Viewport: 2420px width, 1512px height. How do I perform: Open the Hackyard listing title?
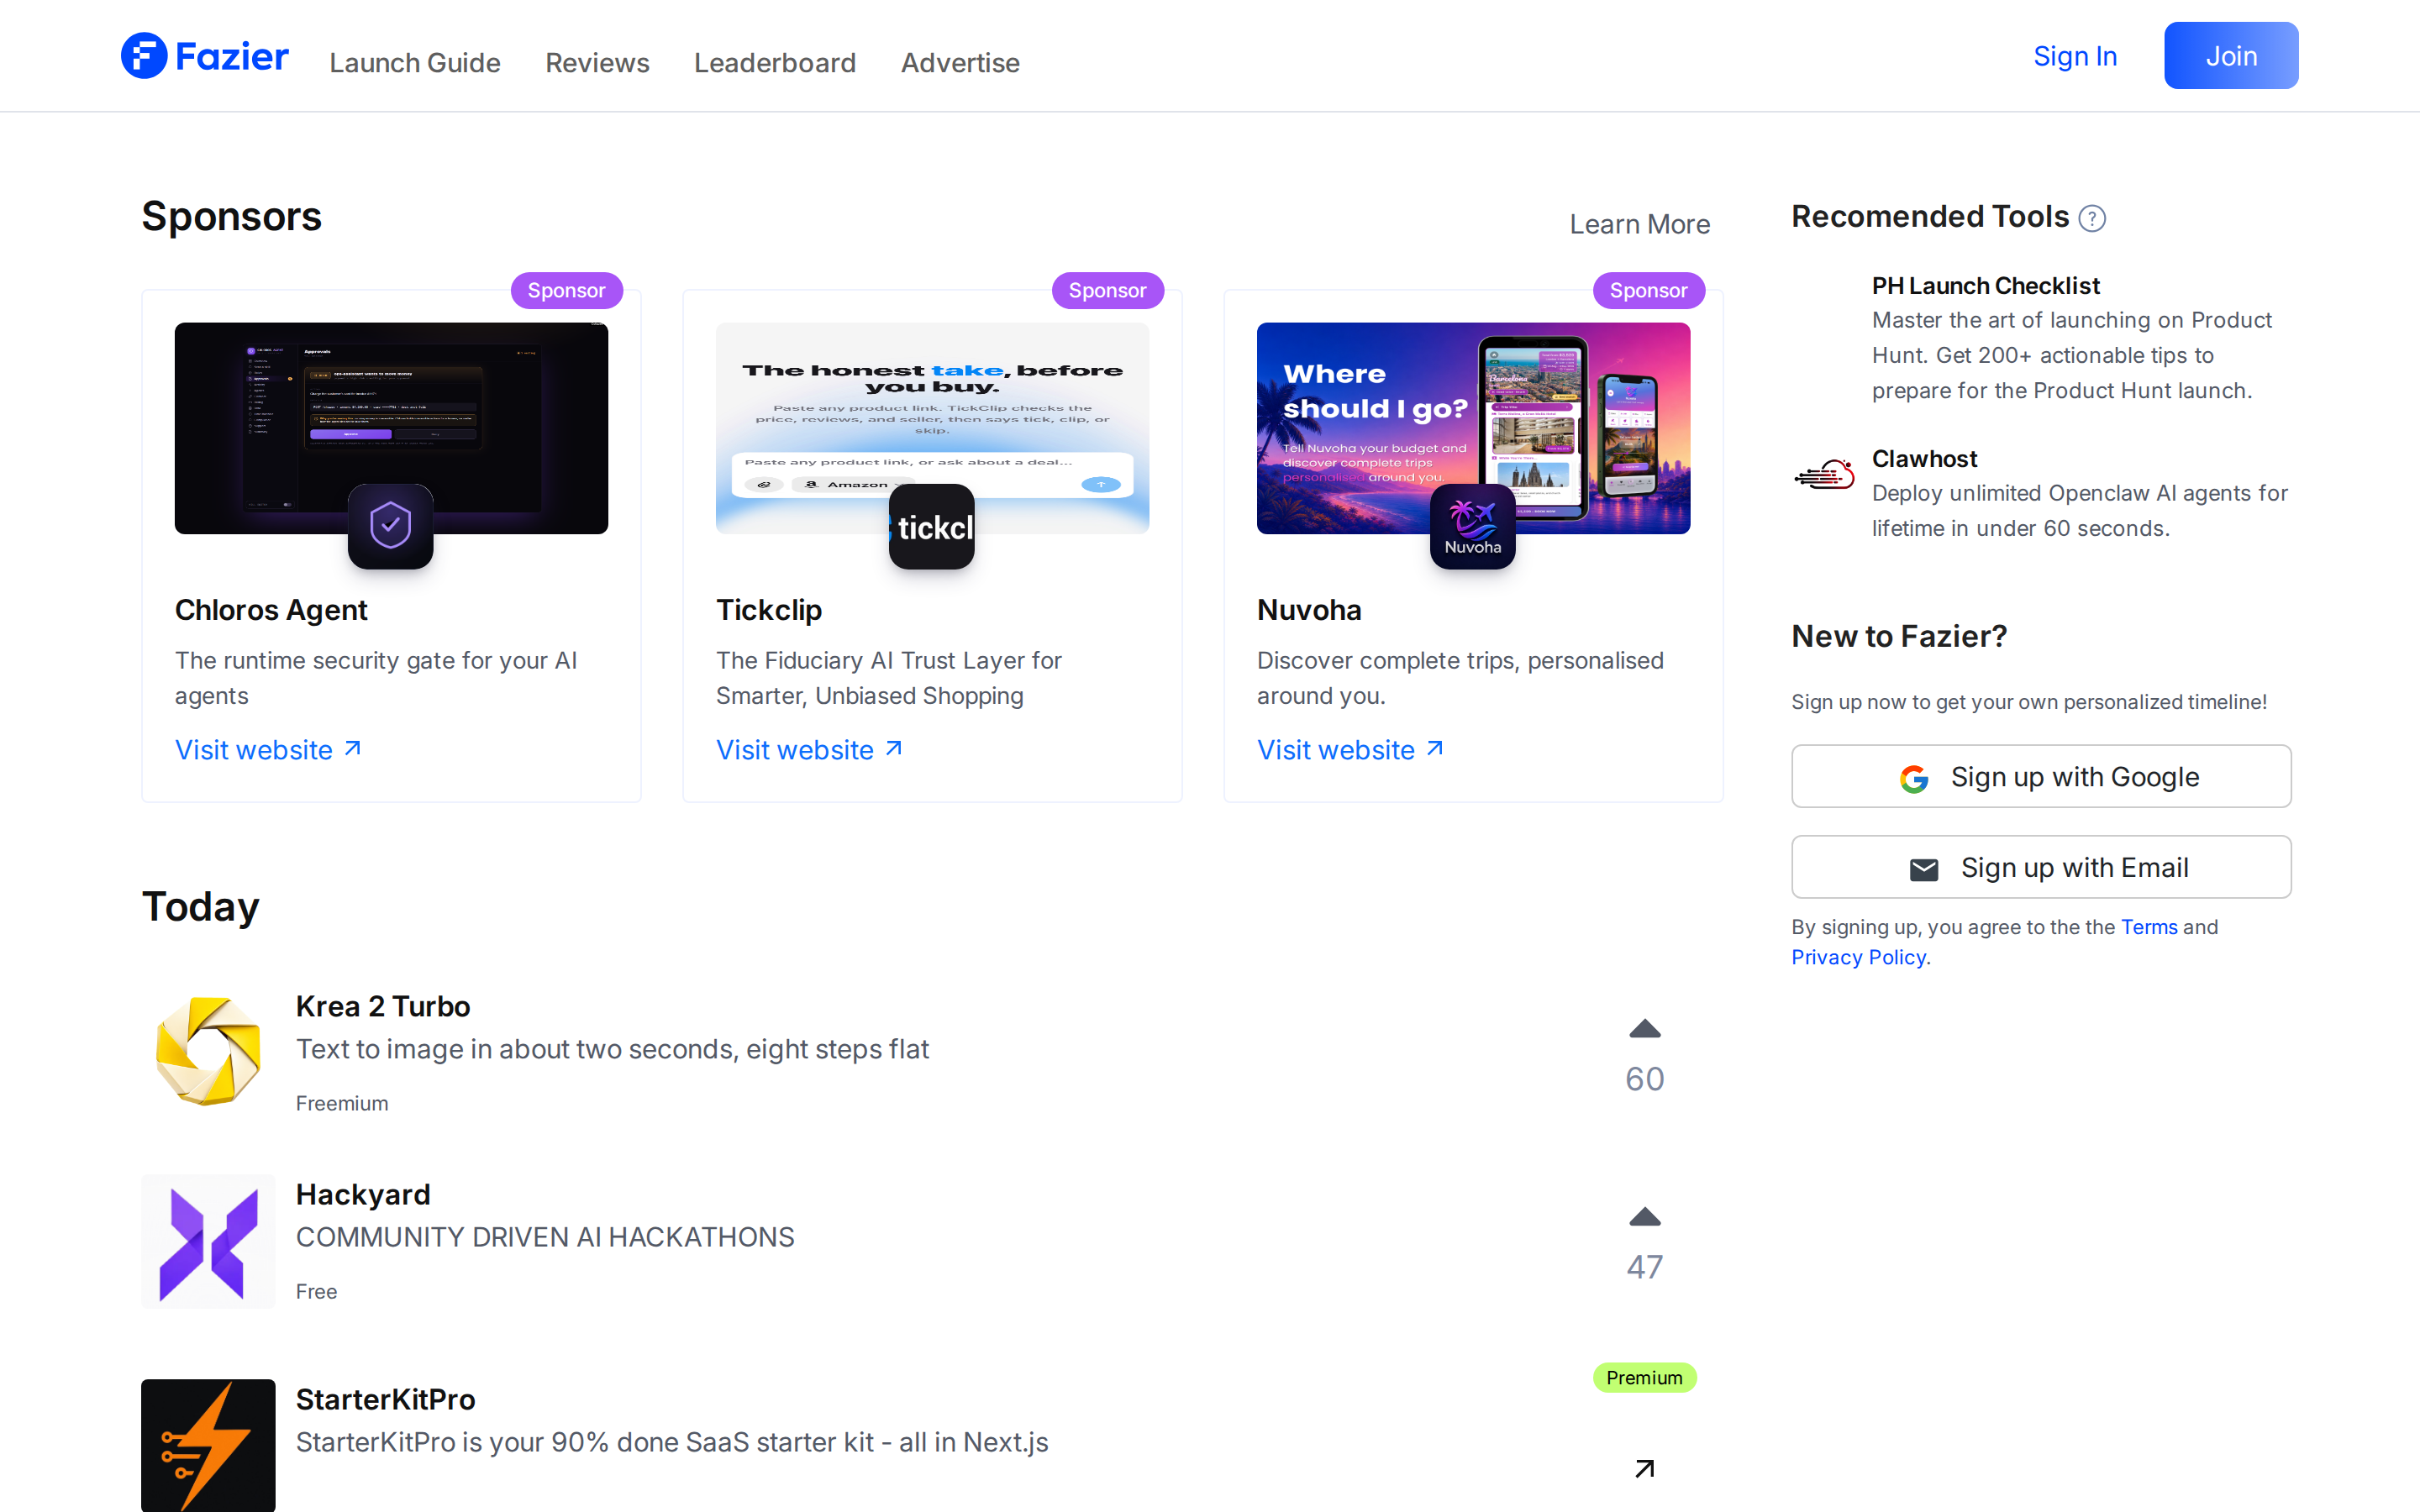[x=363, y=1194]
